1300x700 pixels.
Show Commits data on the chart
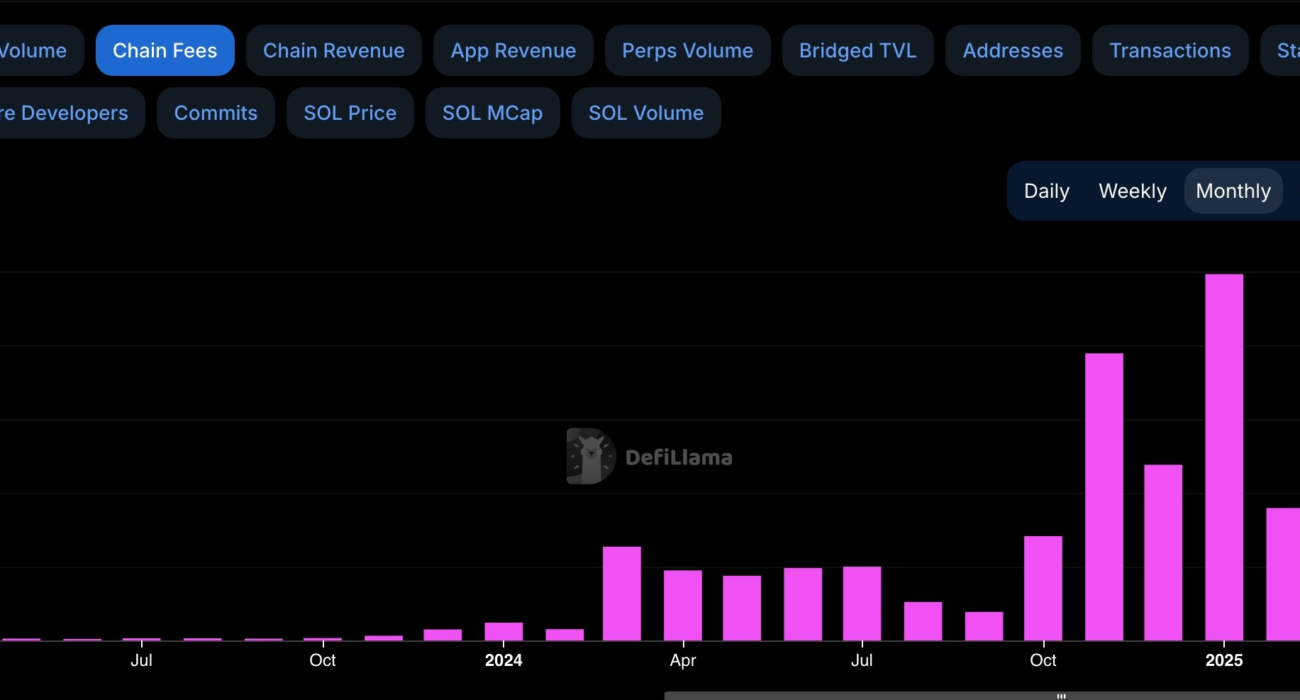click(215, 113)
